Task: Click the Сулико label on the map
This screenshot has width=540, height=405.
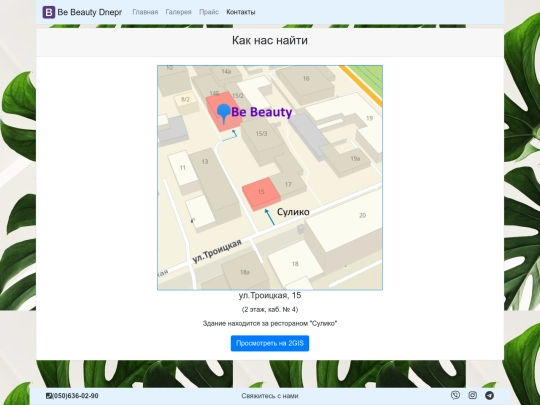Action: coord(293,212)
